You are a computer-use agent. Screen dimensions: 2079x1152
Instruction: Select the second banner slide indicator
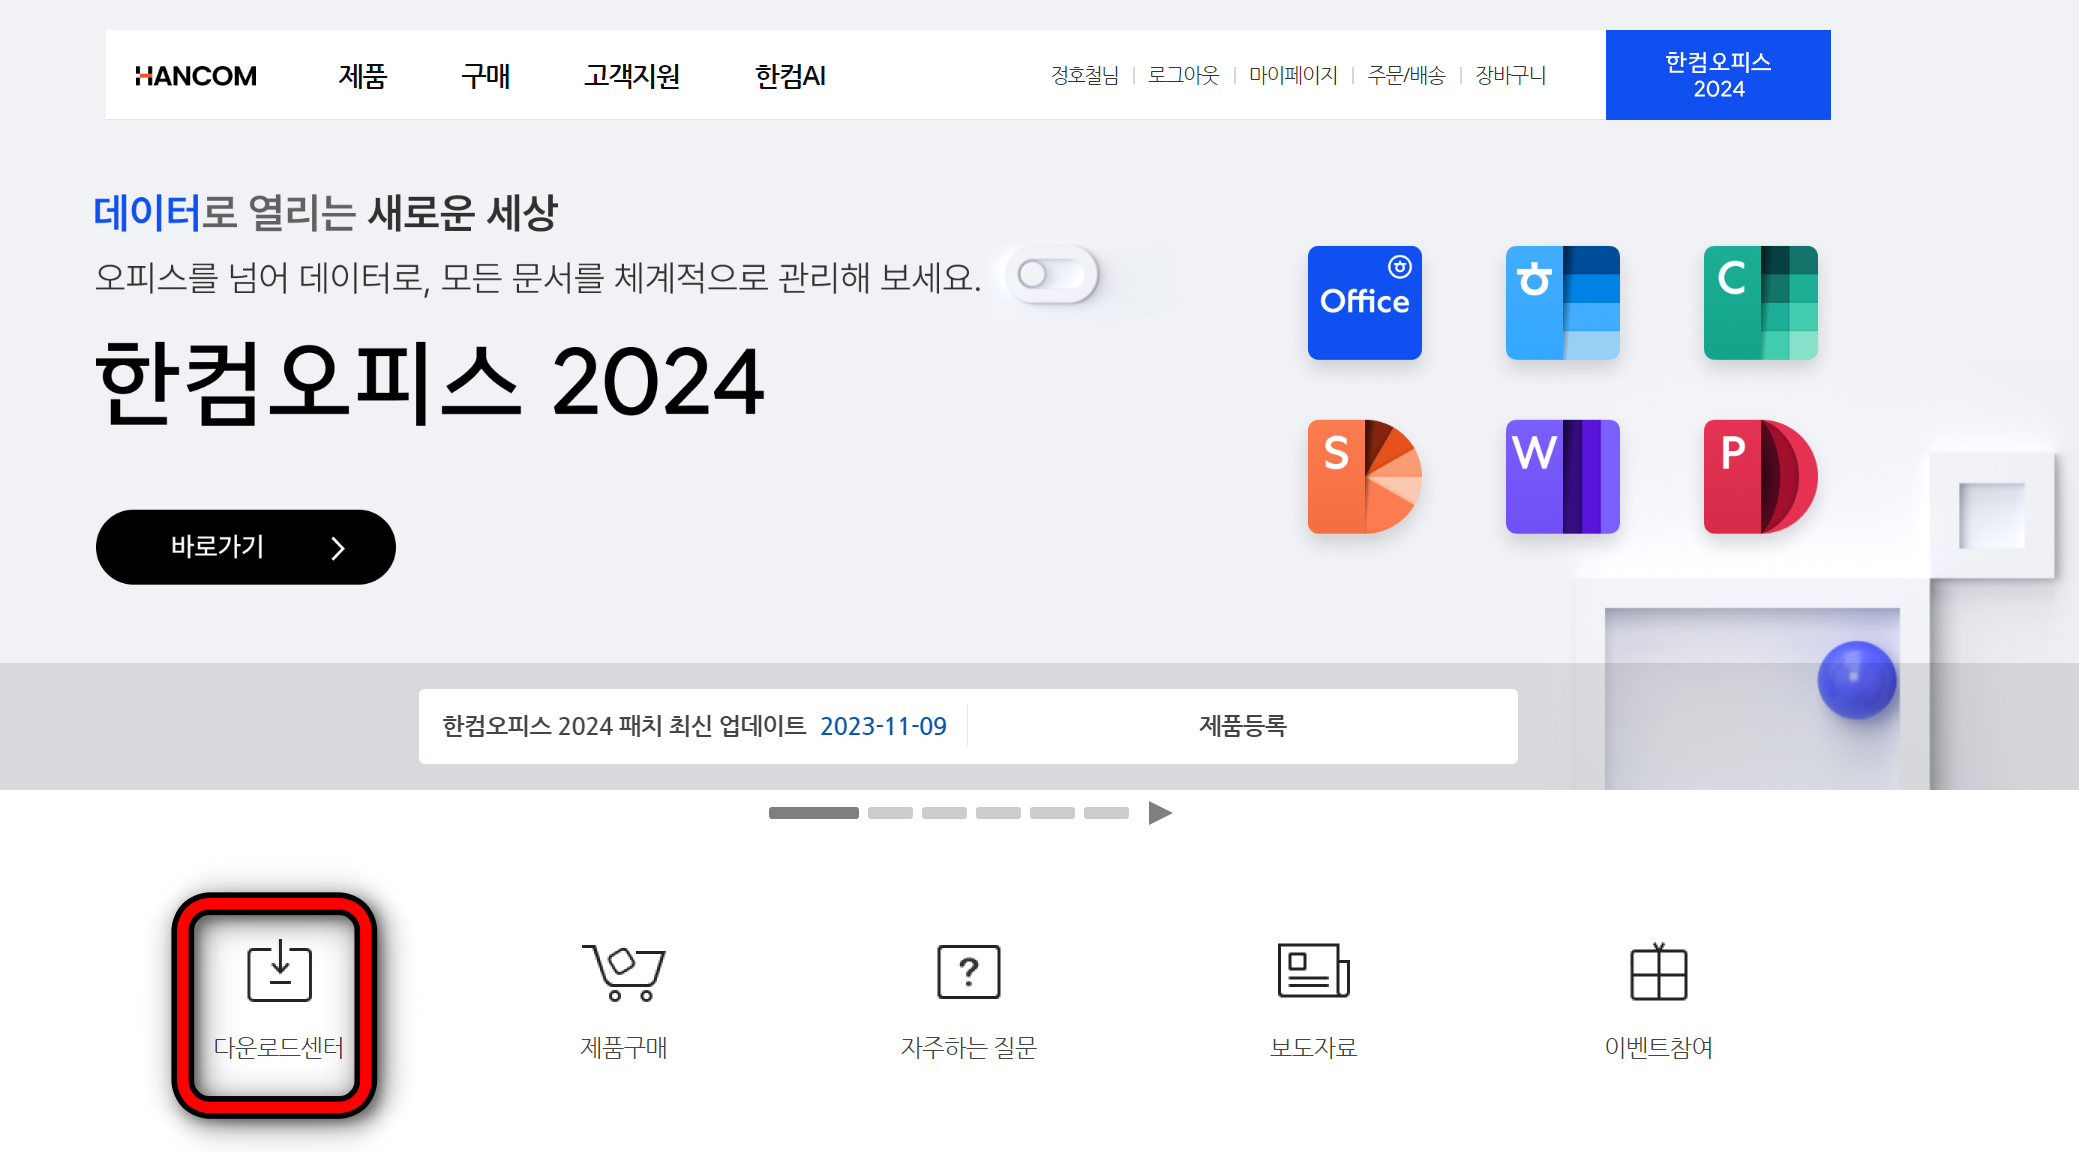(890, 813)
